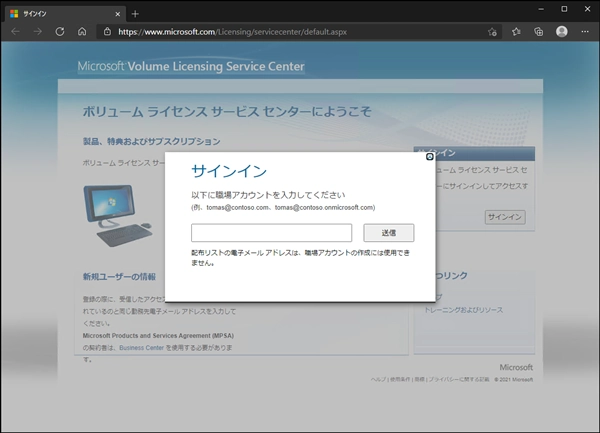The image size is (600, 433).
Task: Open the Settings and more ellipsis menu
Action: point(585,32)
